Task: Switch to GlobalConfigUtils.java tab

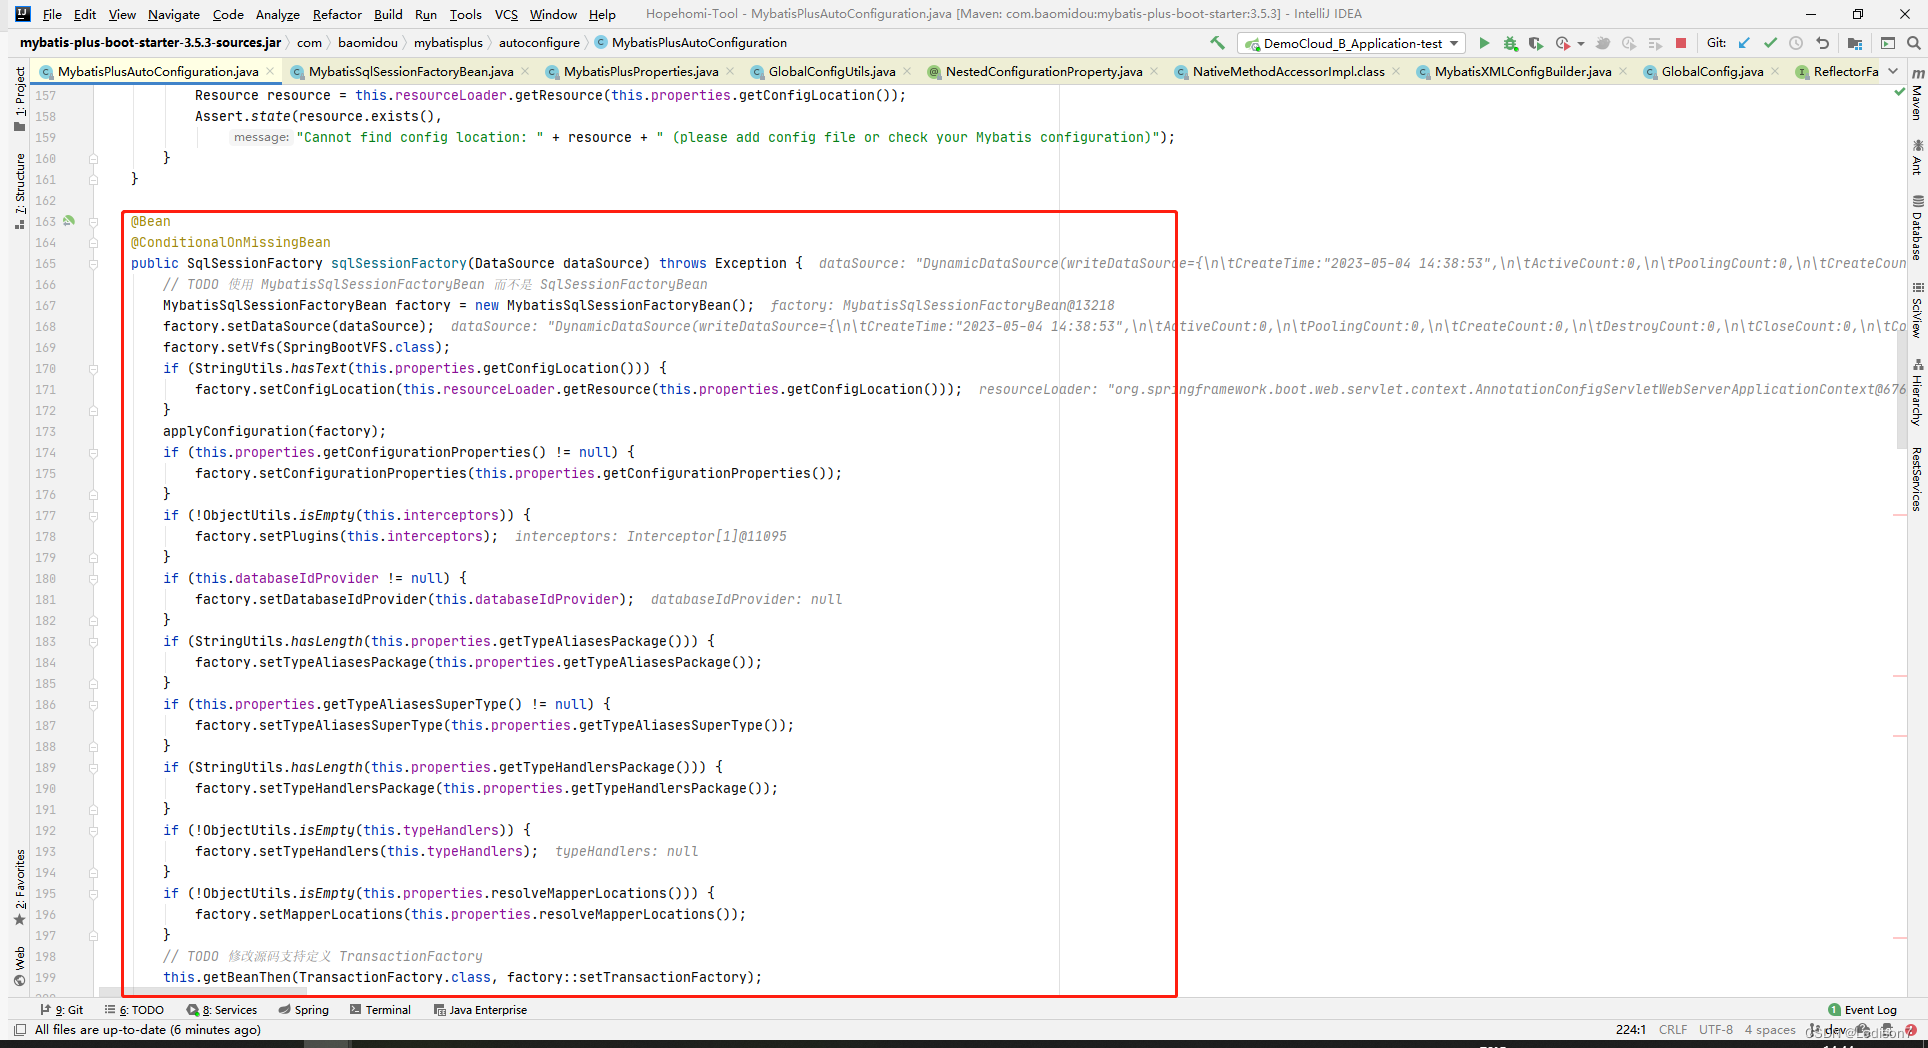Action: pos(831,71)
